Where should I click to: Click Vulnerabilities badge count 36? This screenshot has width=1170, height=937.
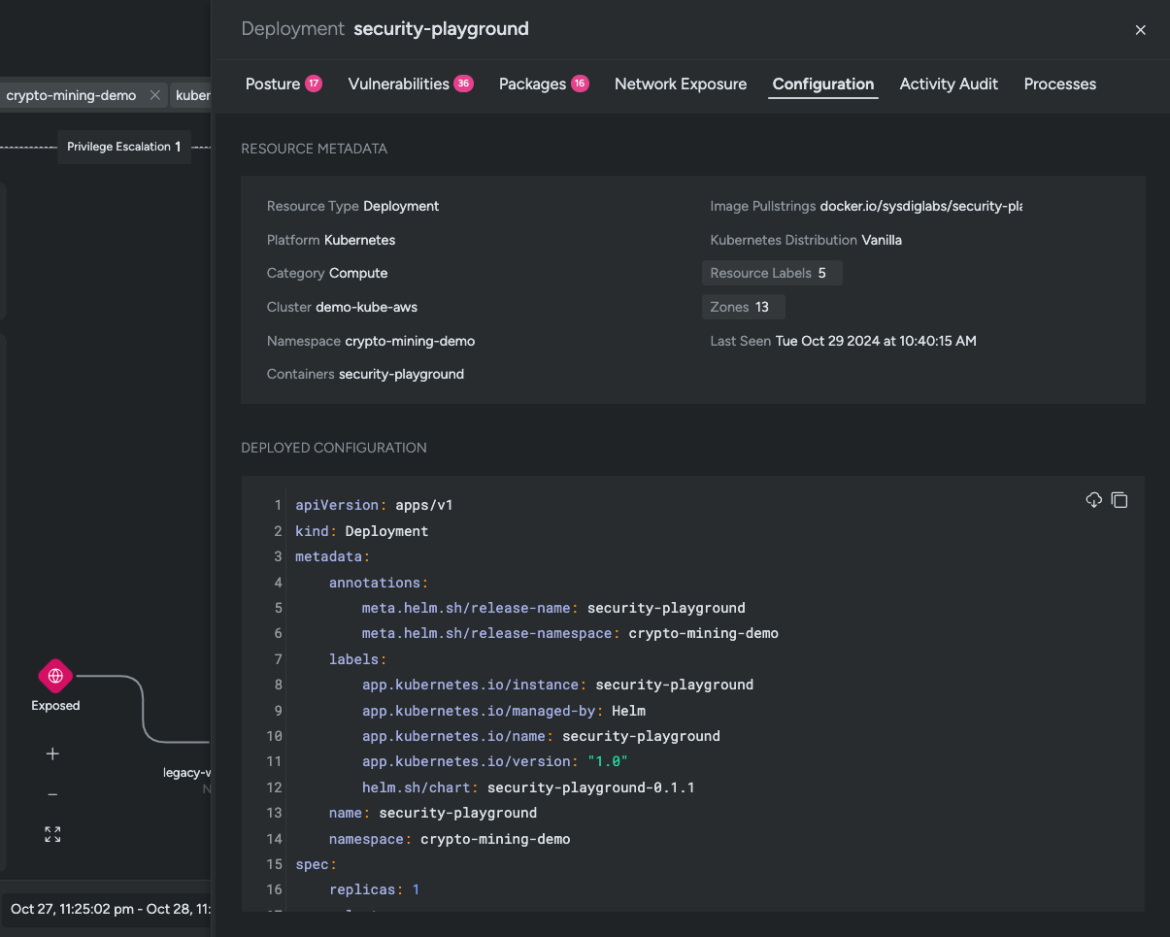pos(463,84)
